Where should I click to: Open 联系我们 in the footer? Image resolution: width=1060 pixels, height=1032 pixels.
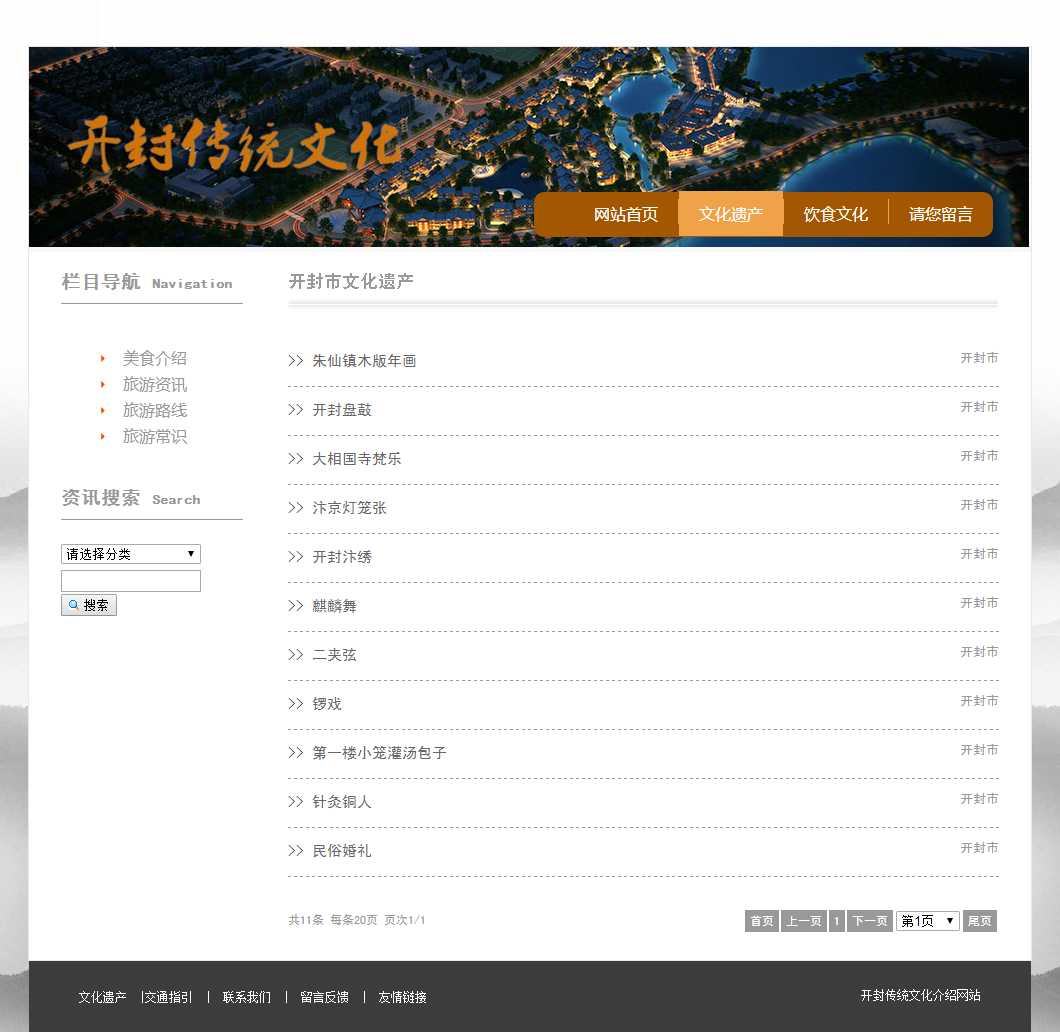coord(246,997)
